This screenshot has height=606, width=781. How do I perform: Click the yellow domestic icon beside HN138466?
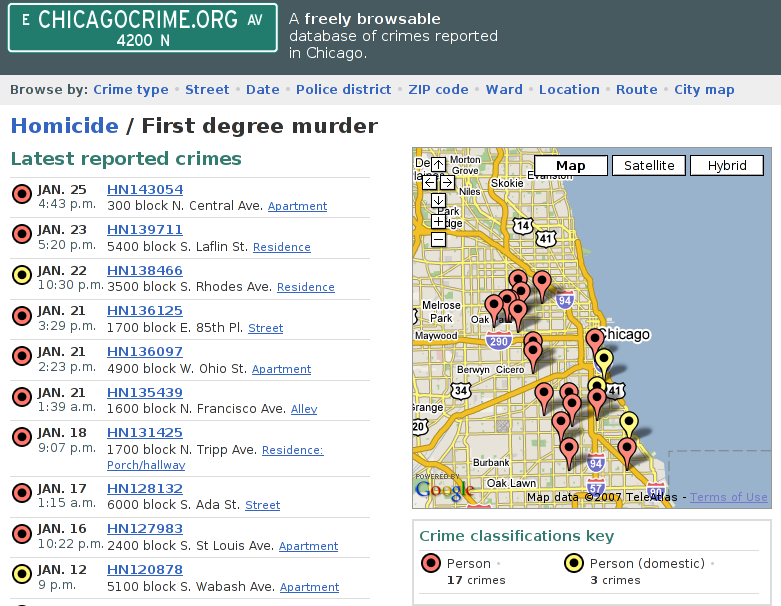pos(22,274)
